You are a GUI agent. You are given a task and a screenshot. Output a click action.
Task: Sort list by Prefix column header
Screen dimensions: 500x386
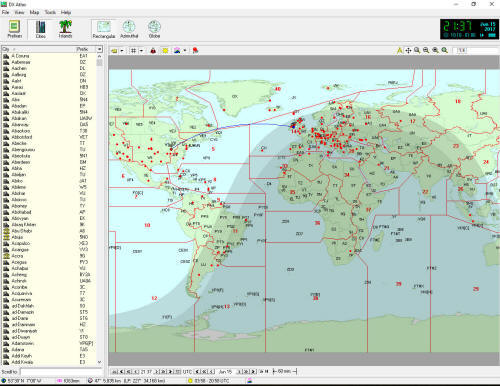point(86,49)
